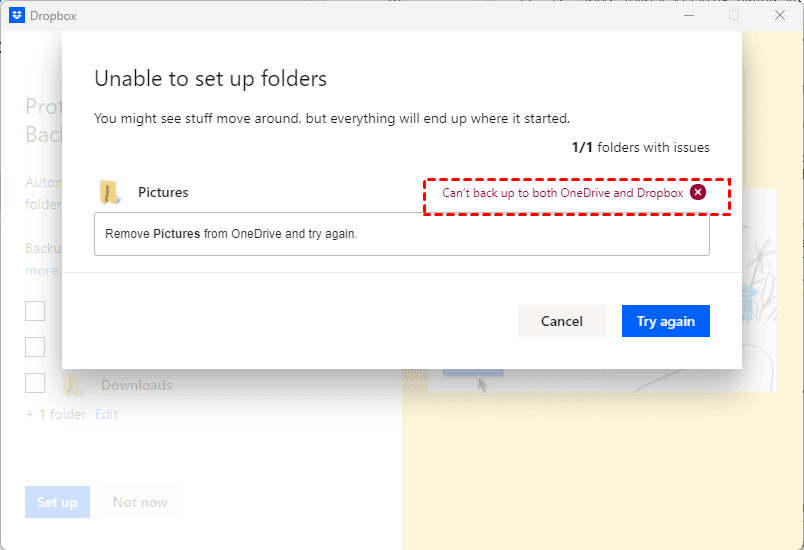Click the dimmed Downloads folder icon

[71, 384]
